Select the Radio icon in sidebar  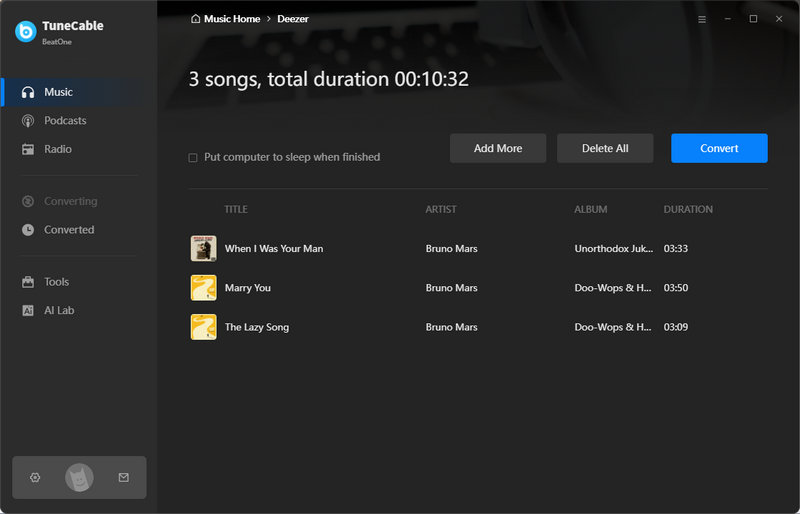point(28,149)
